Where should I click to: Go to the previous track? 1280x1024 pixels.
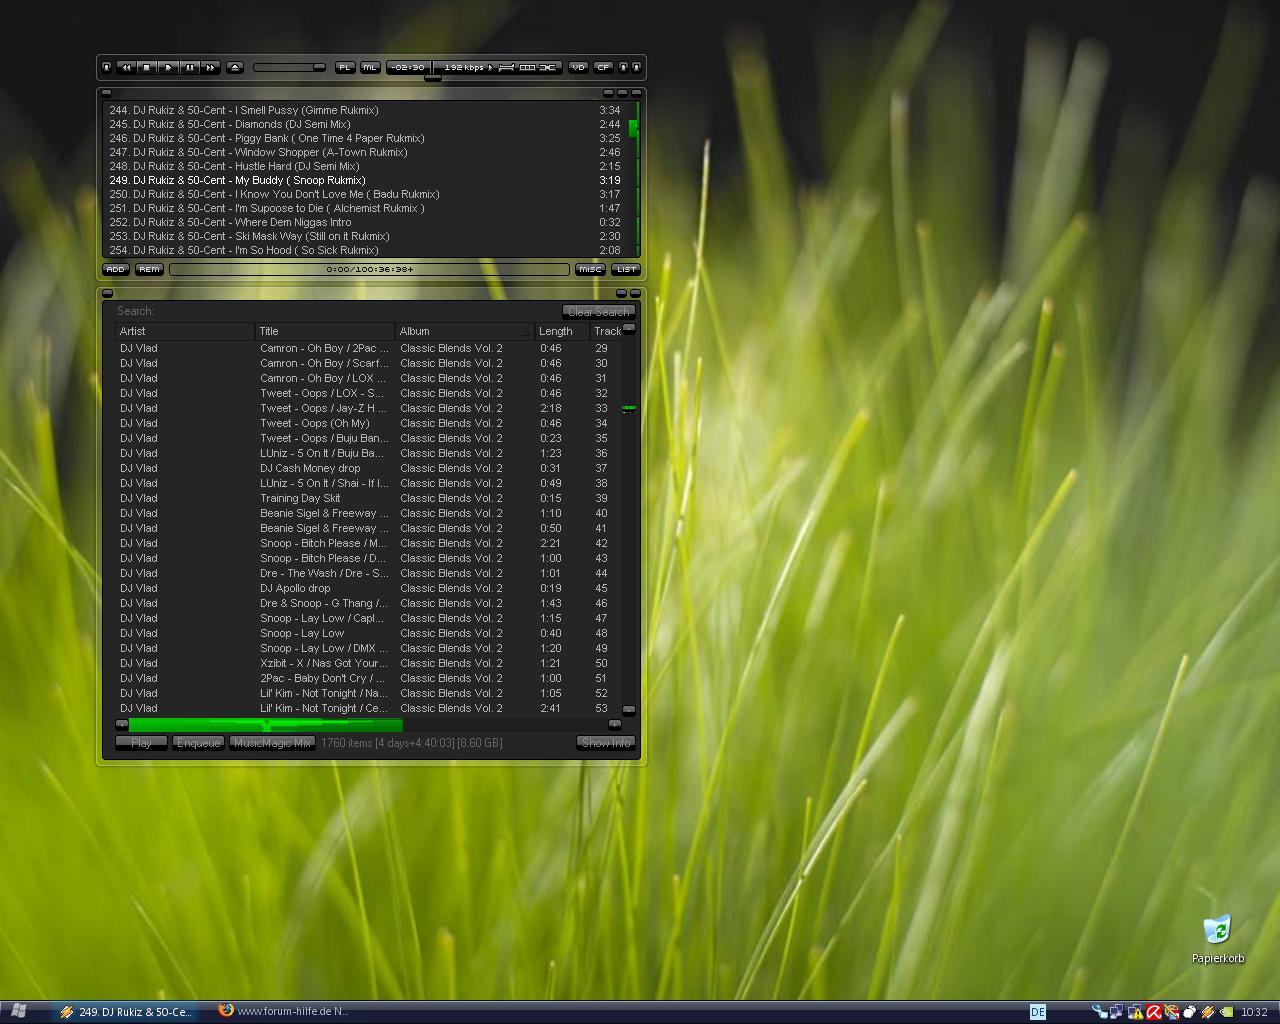tap(126, 67)
